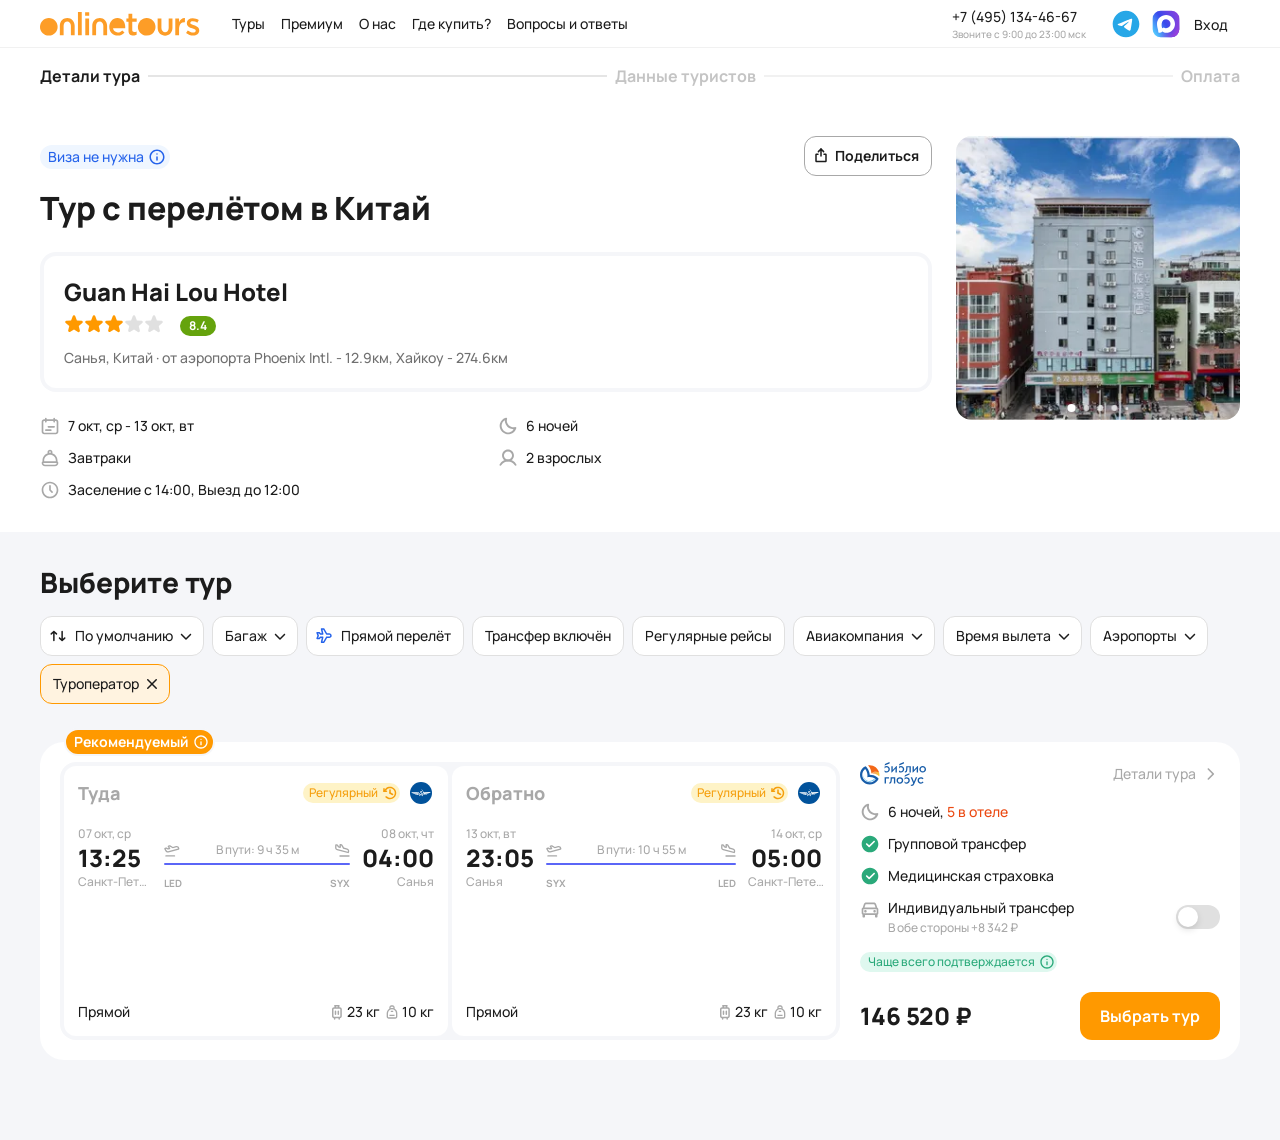This screenshot has height=1140, width=1280.
Task: Open the По умолчанию sorting dropdown
Action: tap(122, 636)
